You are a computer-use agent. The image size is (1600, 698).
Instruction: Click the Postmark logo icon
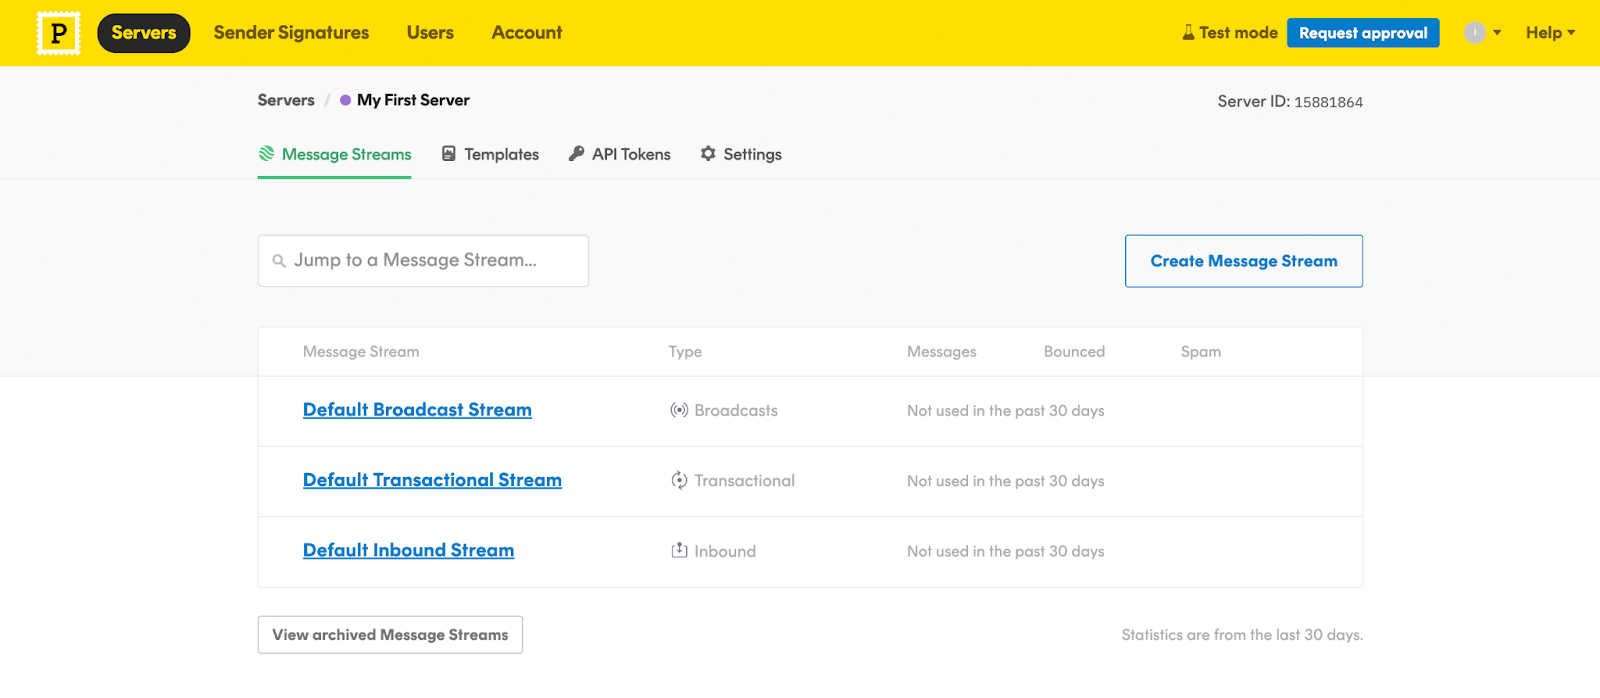58,33
